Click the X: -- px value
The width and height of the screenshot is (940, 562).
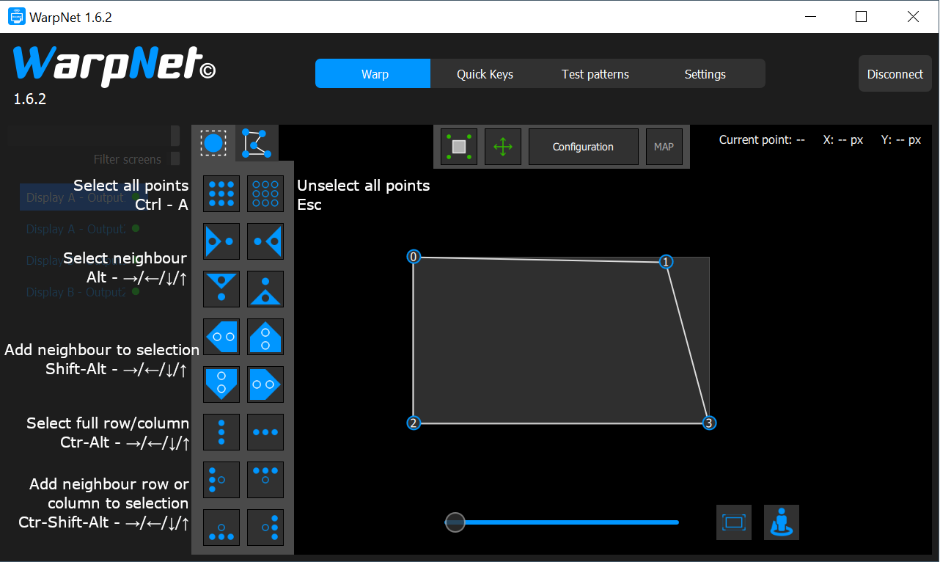[843, 140]
